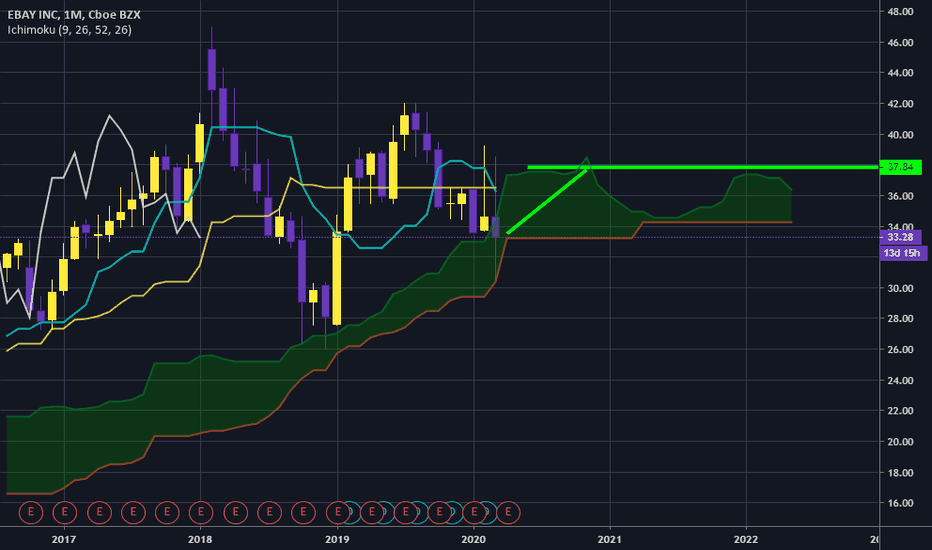Click the 46.00 price axis label
This screenshot has height=550, width=932.
click(900, 42)
